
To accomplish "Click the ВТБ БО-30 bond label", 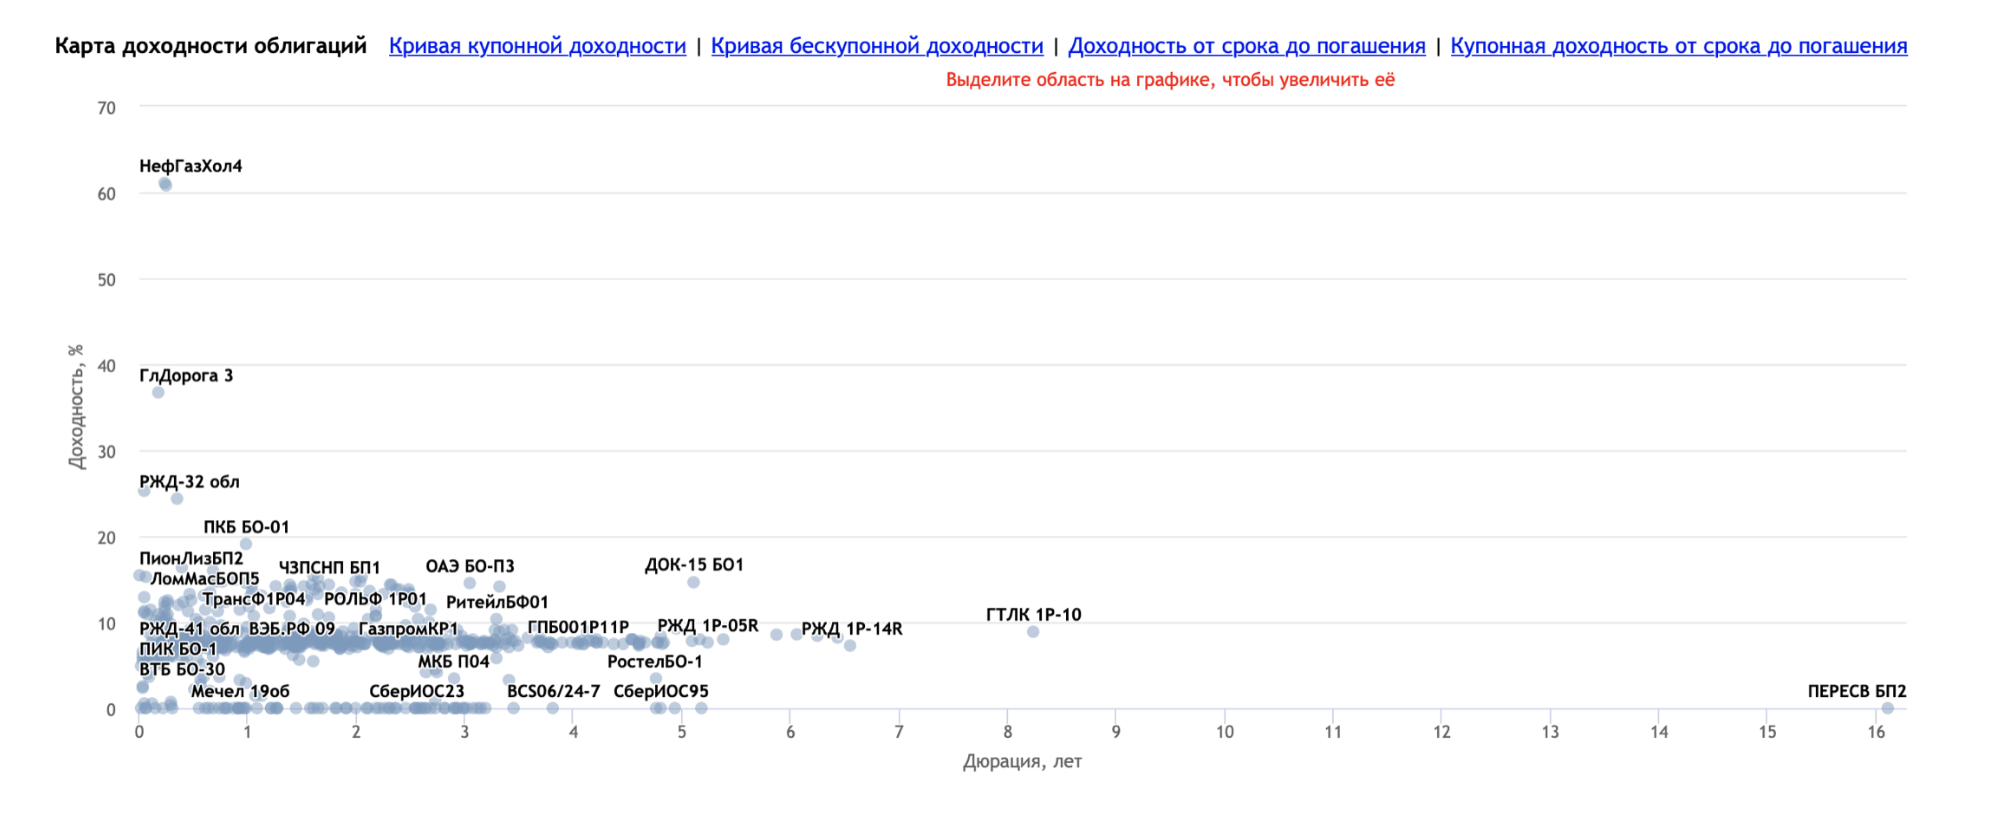I will point(182,670).
